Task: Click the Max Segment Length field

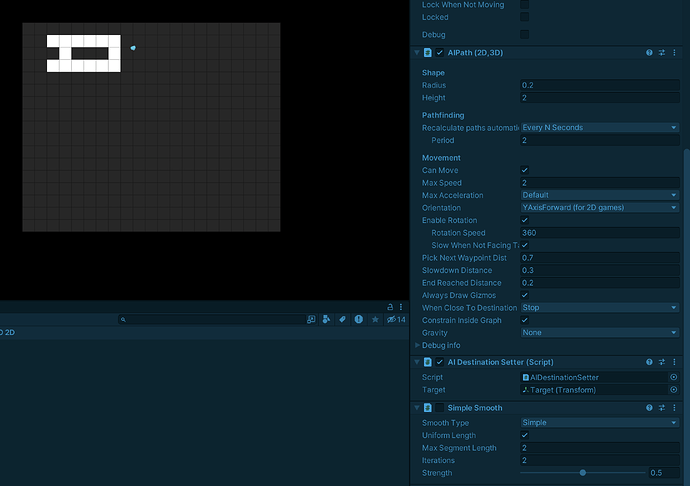Action: pos(599,448)
